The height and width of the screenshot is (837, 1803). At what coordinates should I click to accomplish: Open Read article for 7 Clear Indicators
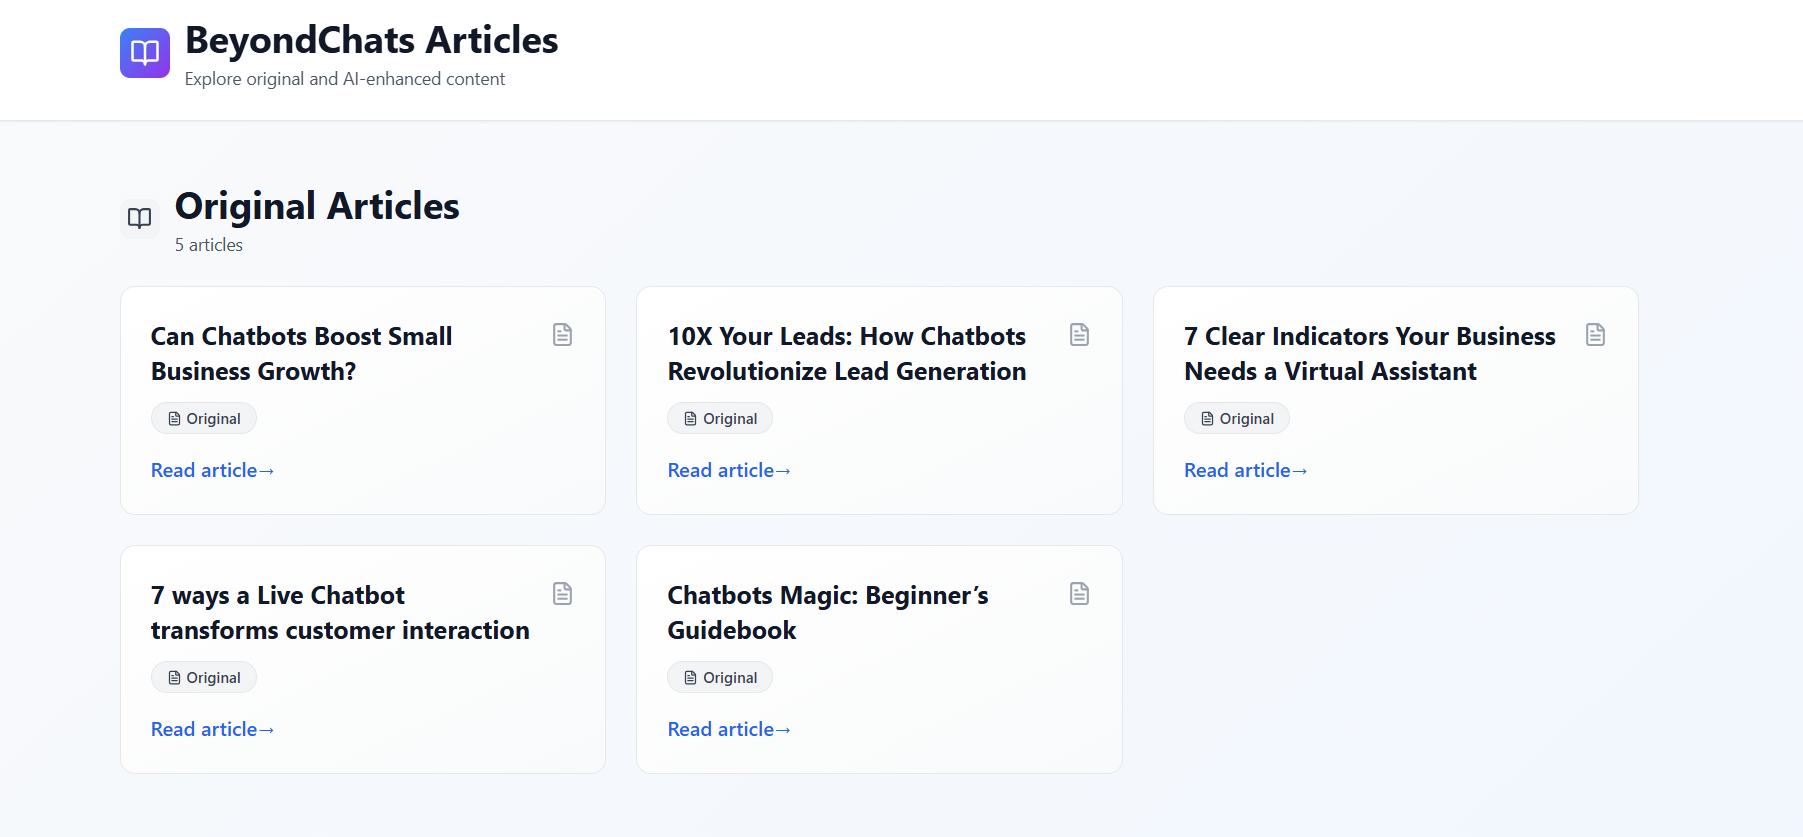[1244, 470]
